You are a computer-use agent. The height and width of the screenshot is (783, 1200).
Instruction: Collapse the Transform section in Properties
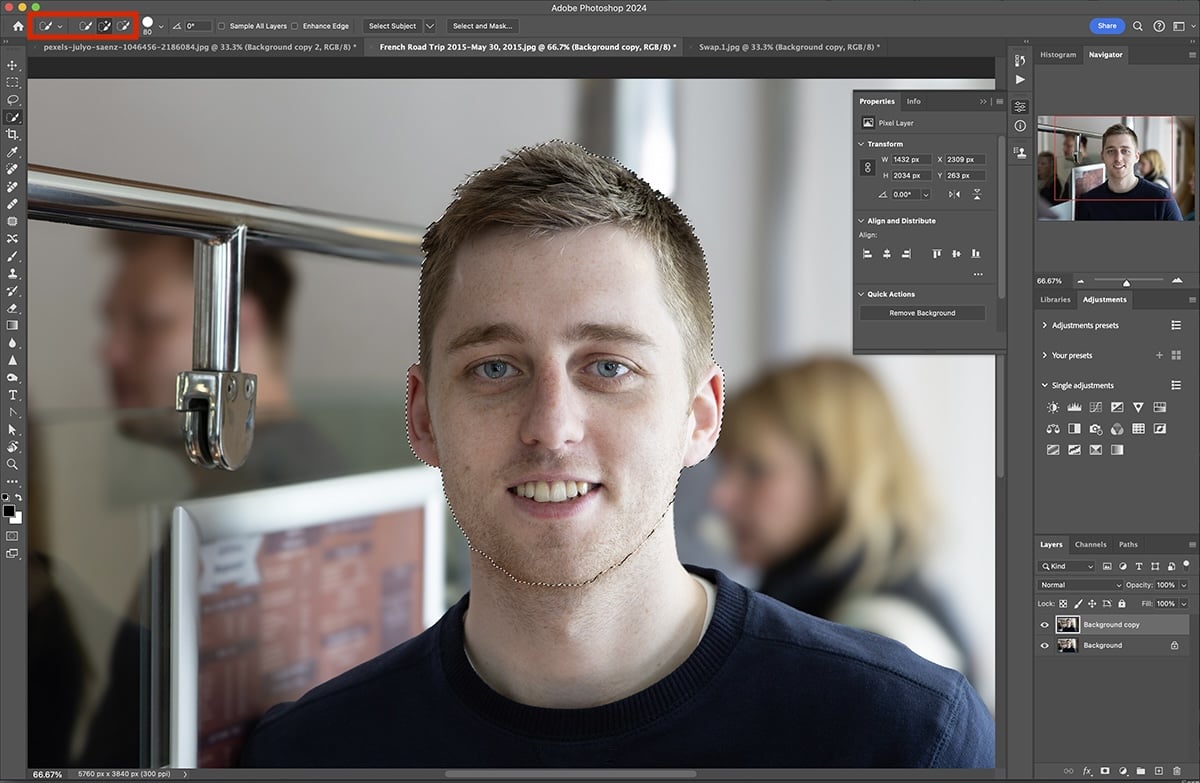(861, 143)
